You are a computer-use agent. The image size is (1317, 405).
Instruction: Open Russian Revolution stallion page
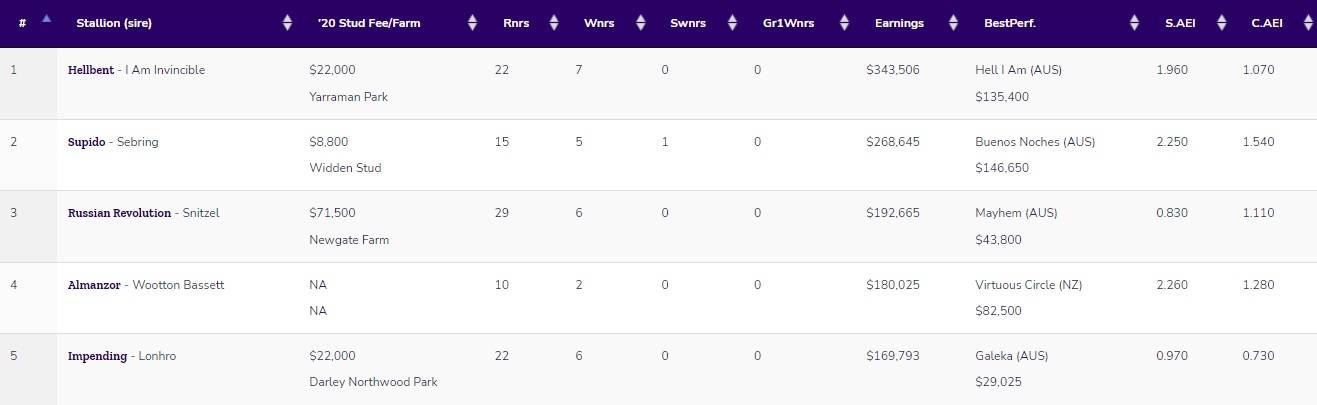pyautogui.click(x=119, y=213)
